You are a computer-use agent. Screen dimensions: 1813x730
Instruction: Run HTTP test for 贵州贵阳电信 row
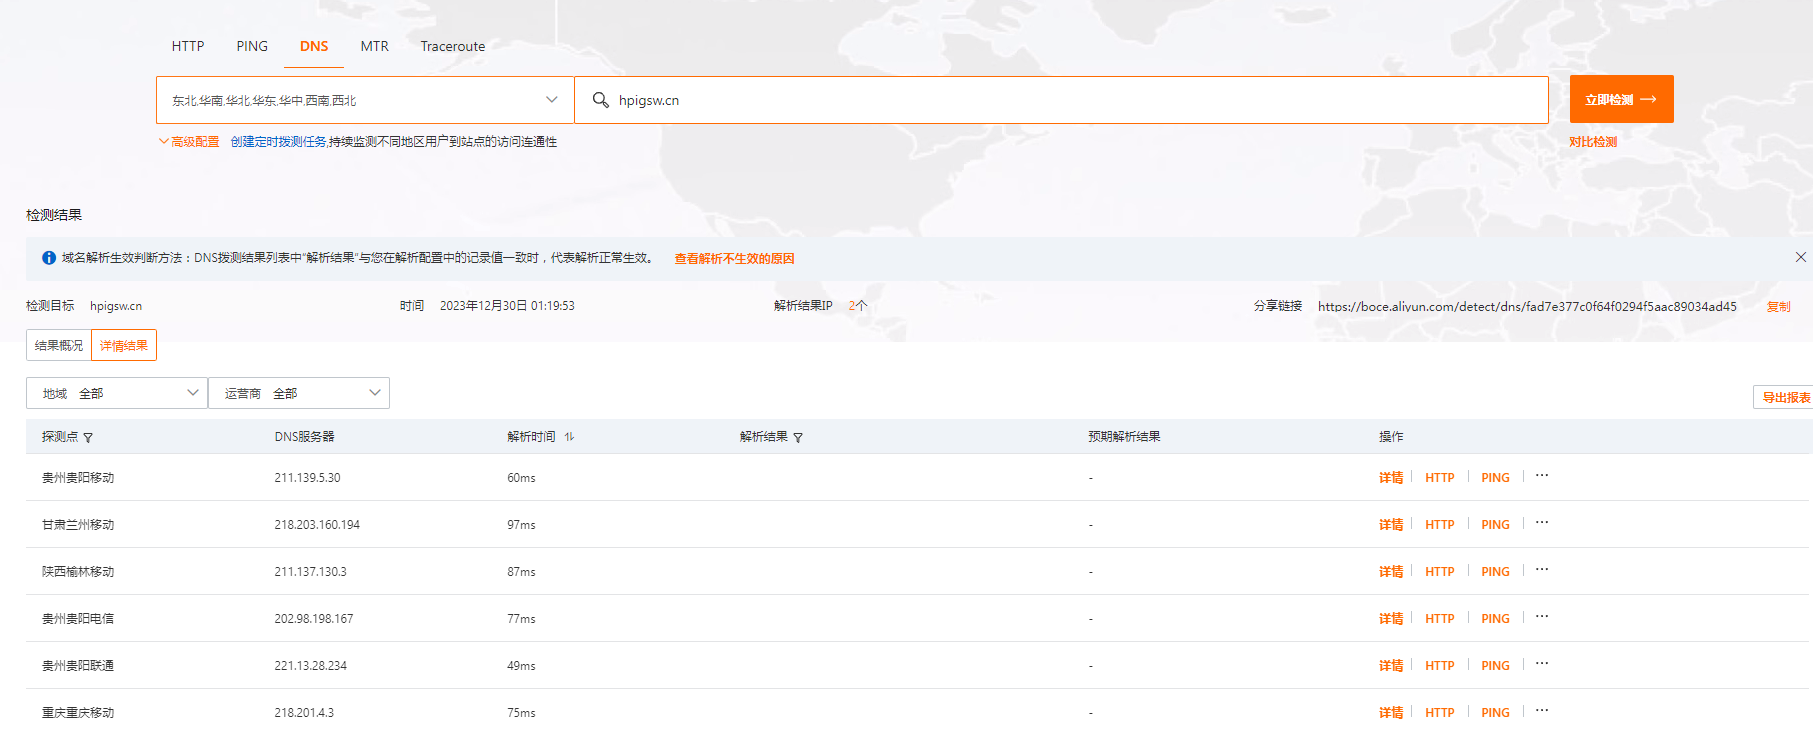(1440, 619)
